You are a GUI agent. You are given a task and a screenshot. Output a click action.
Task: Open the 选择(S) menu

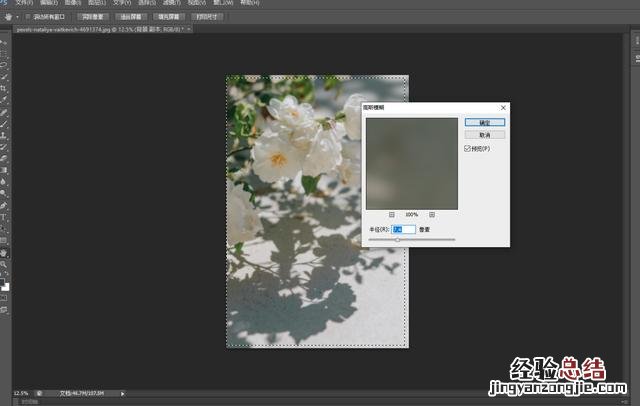[147, 2]
